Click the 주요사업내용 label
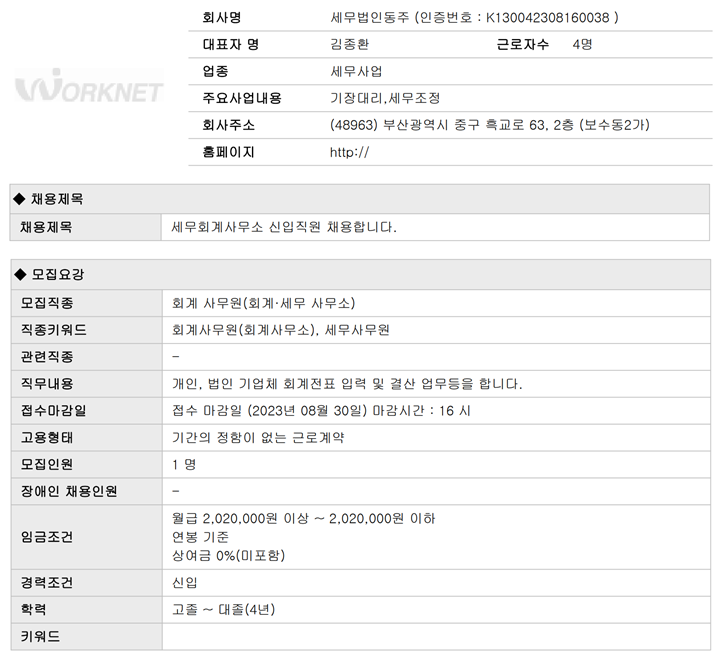This screenshot has height=662, width=724. click(241, 98)
